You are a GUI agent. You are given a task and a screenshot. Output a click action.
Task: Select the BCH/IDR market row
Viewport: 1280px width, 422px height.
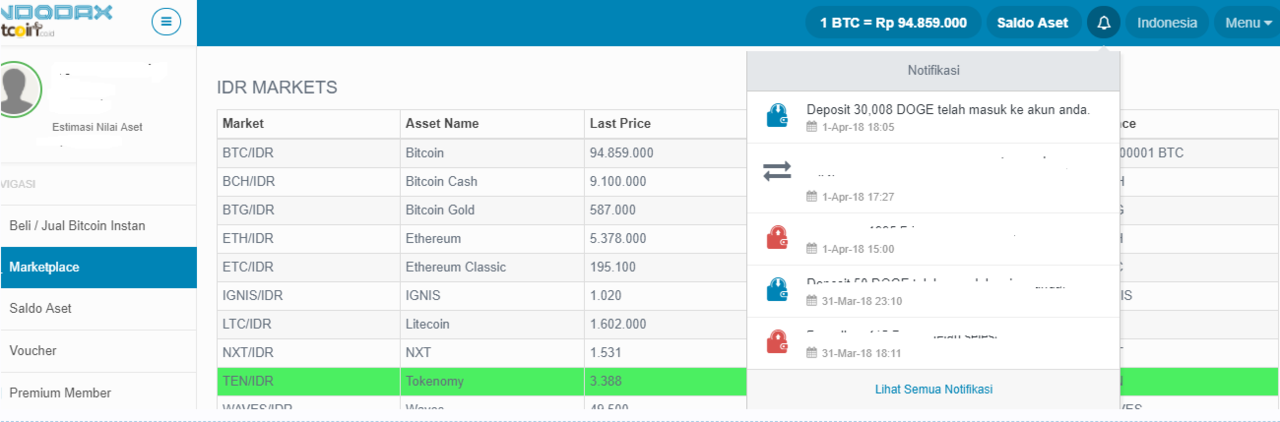point(482,182)
